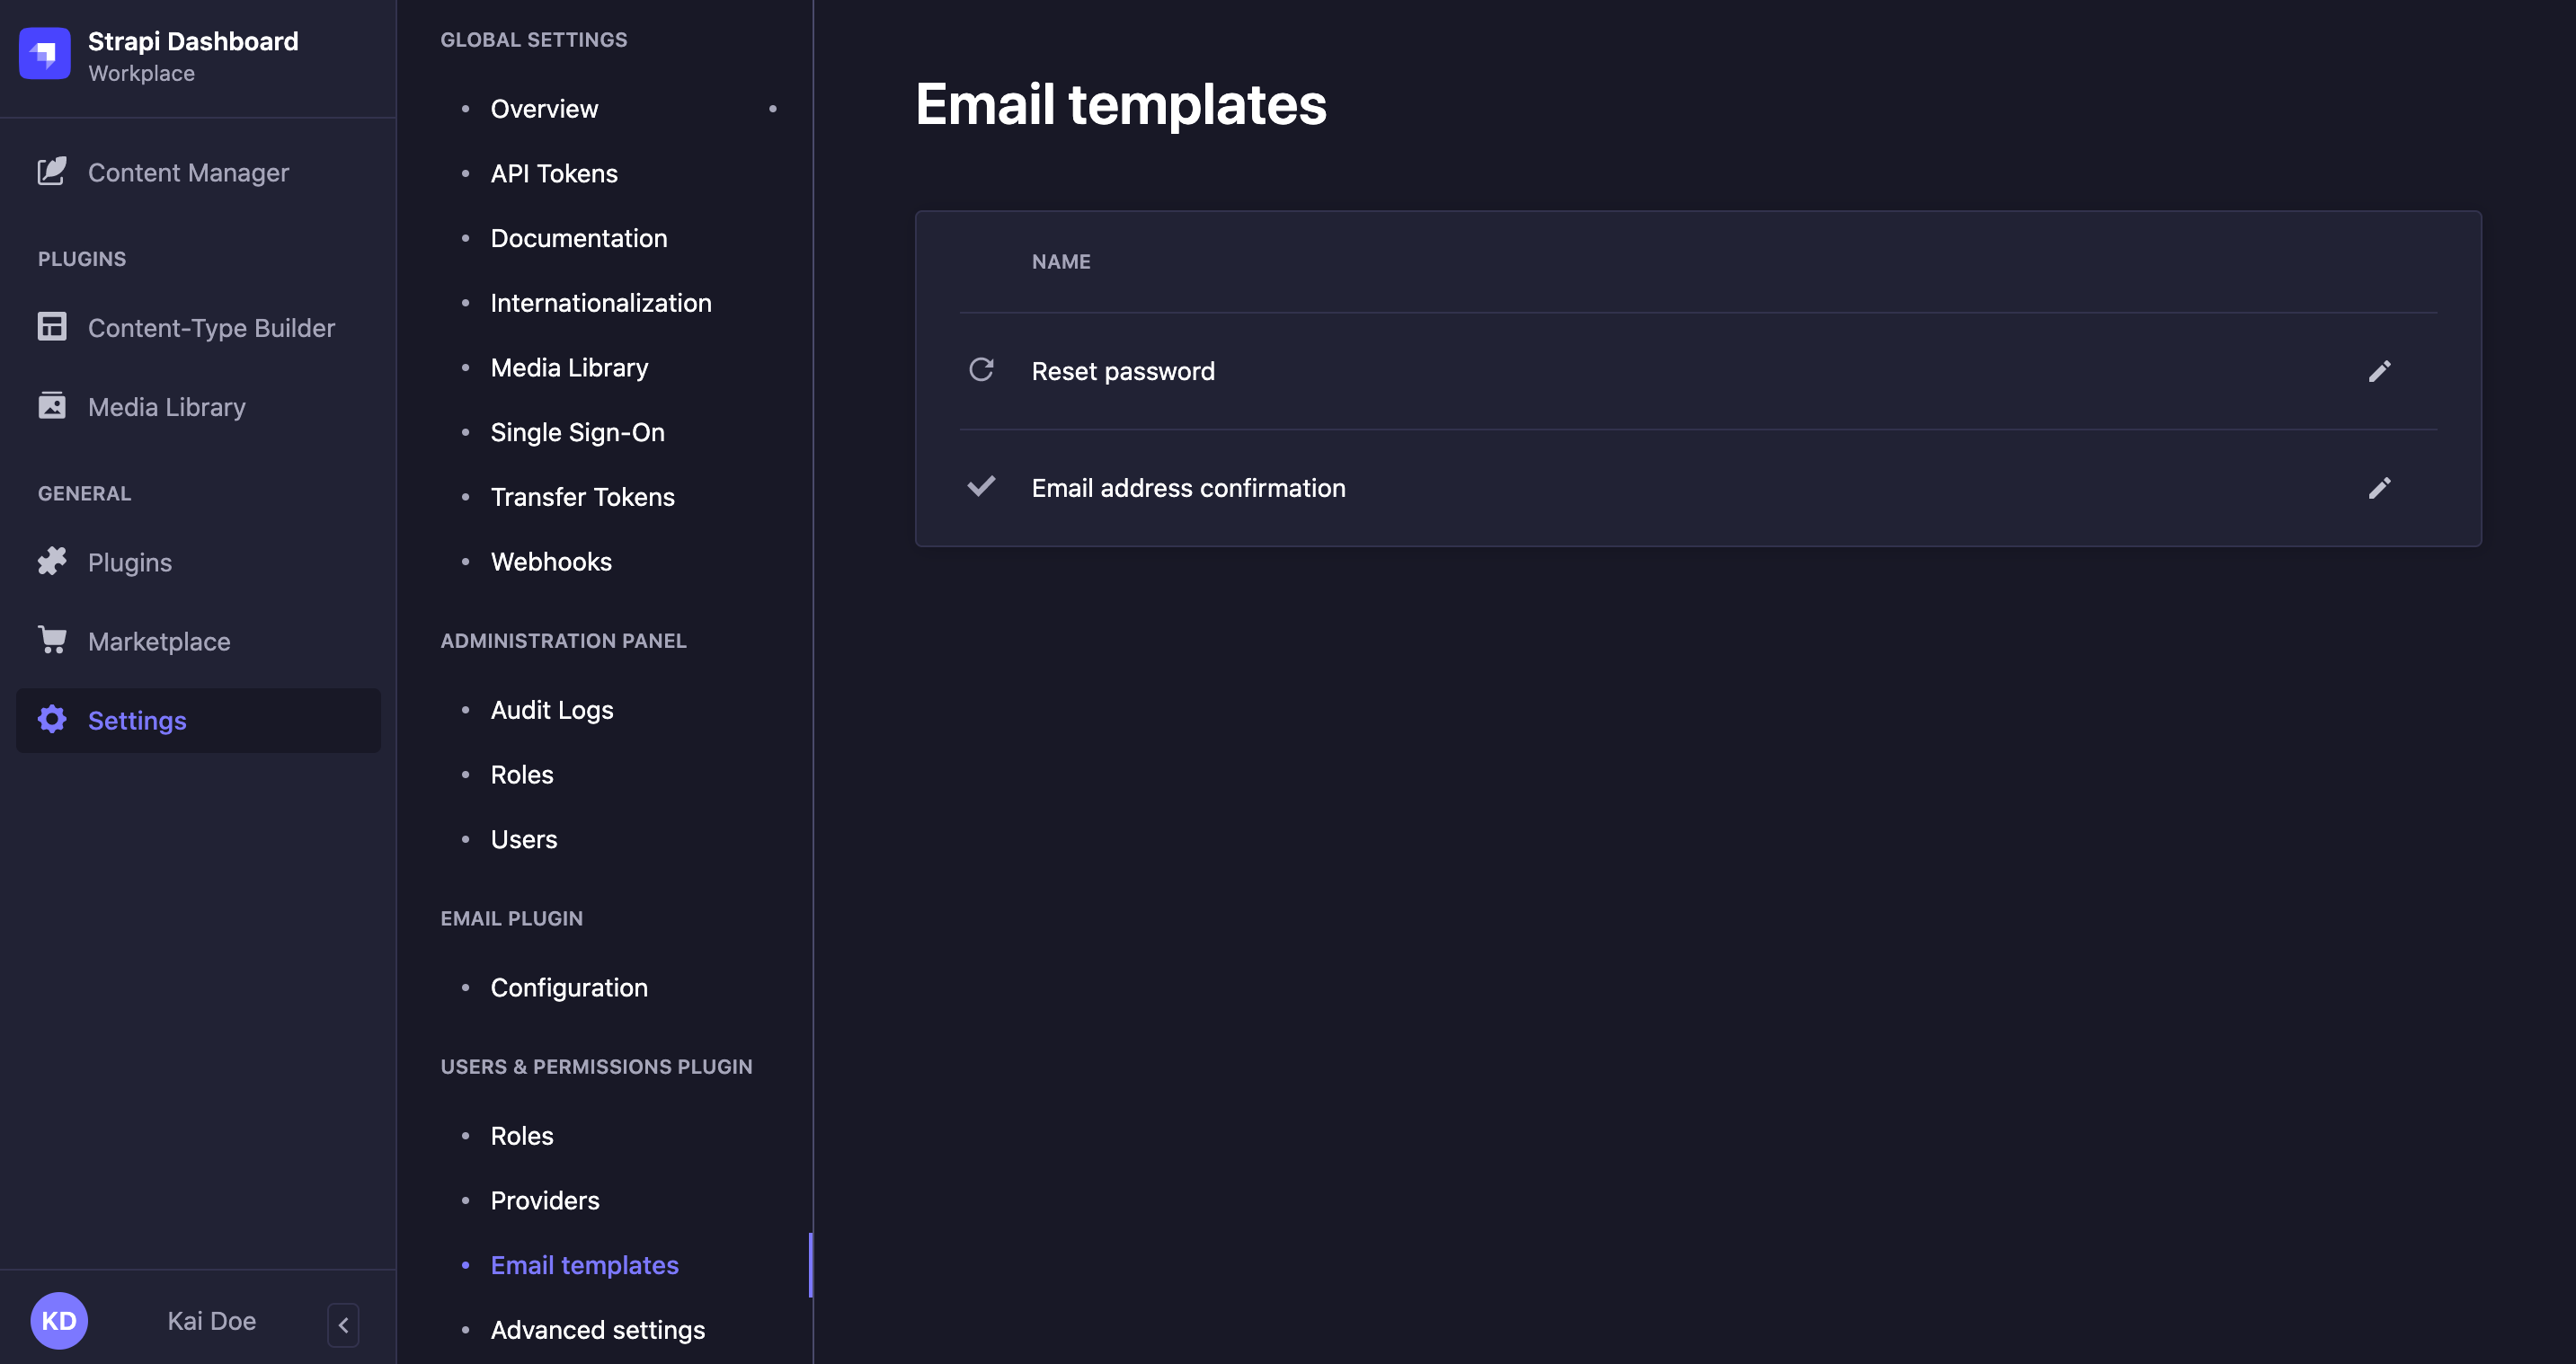Select the NAME column header

pos(1061,261)
